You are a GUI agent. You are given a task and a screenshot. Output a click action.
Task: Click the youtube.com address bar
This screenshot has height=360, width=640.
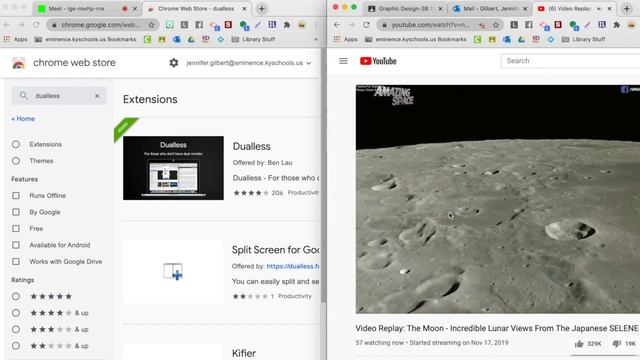440,25
